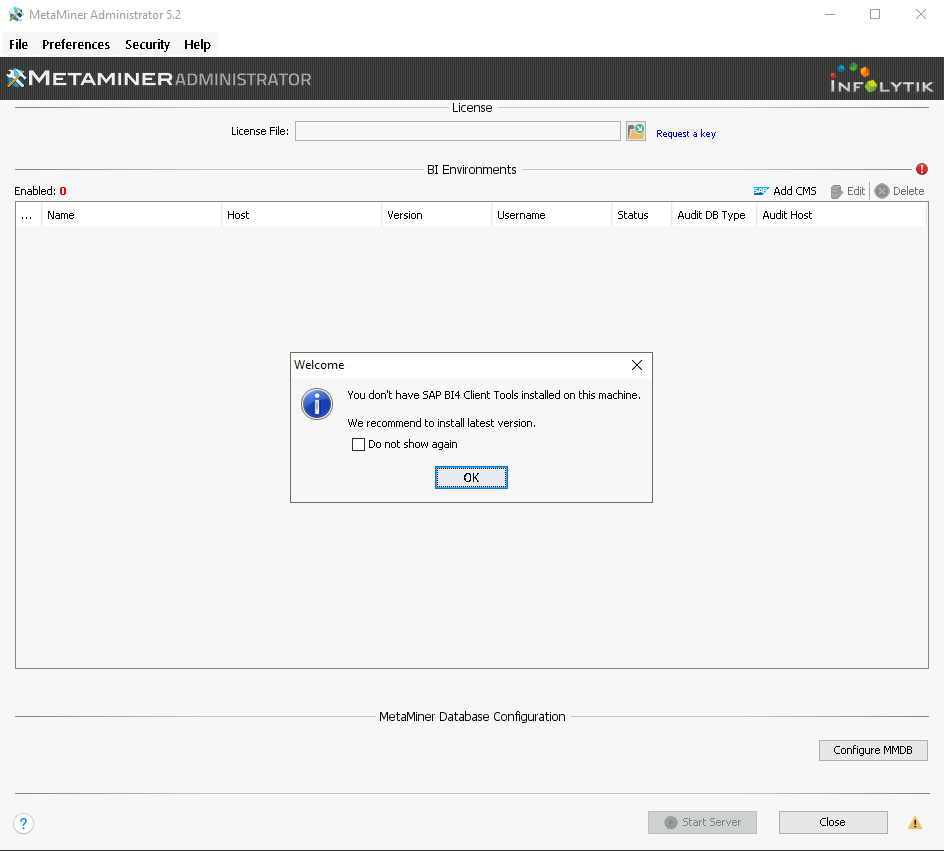Click the BI Environments section heading

471,170
